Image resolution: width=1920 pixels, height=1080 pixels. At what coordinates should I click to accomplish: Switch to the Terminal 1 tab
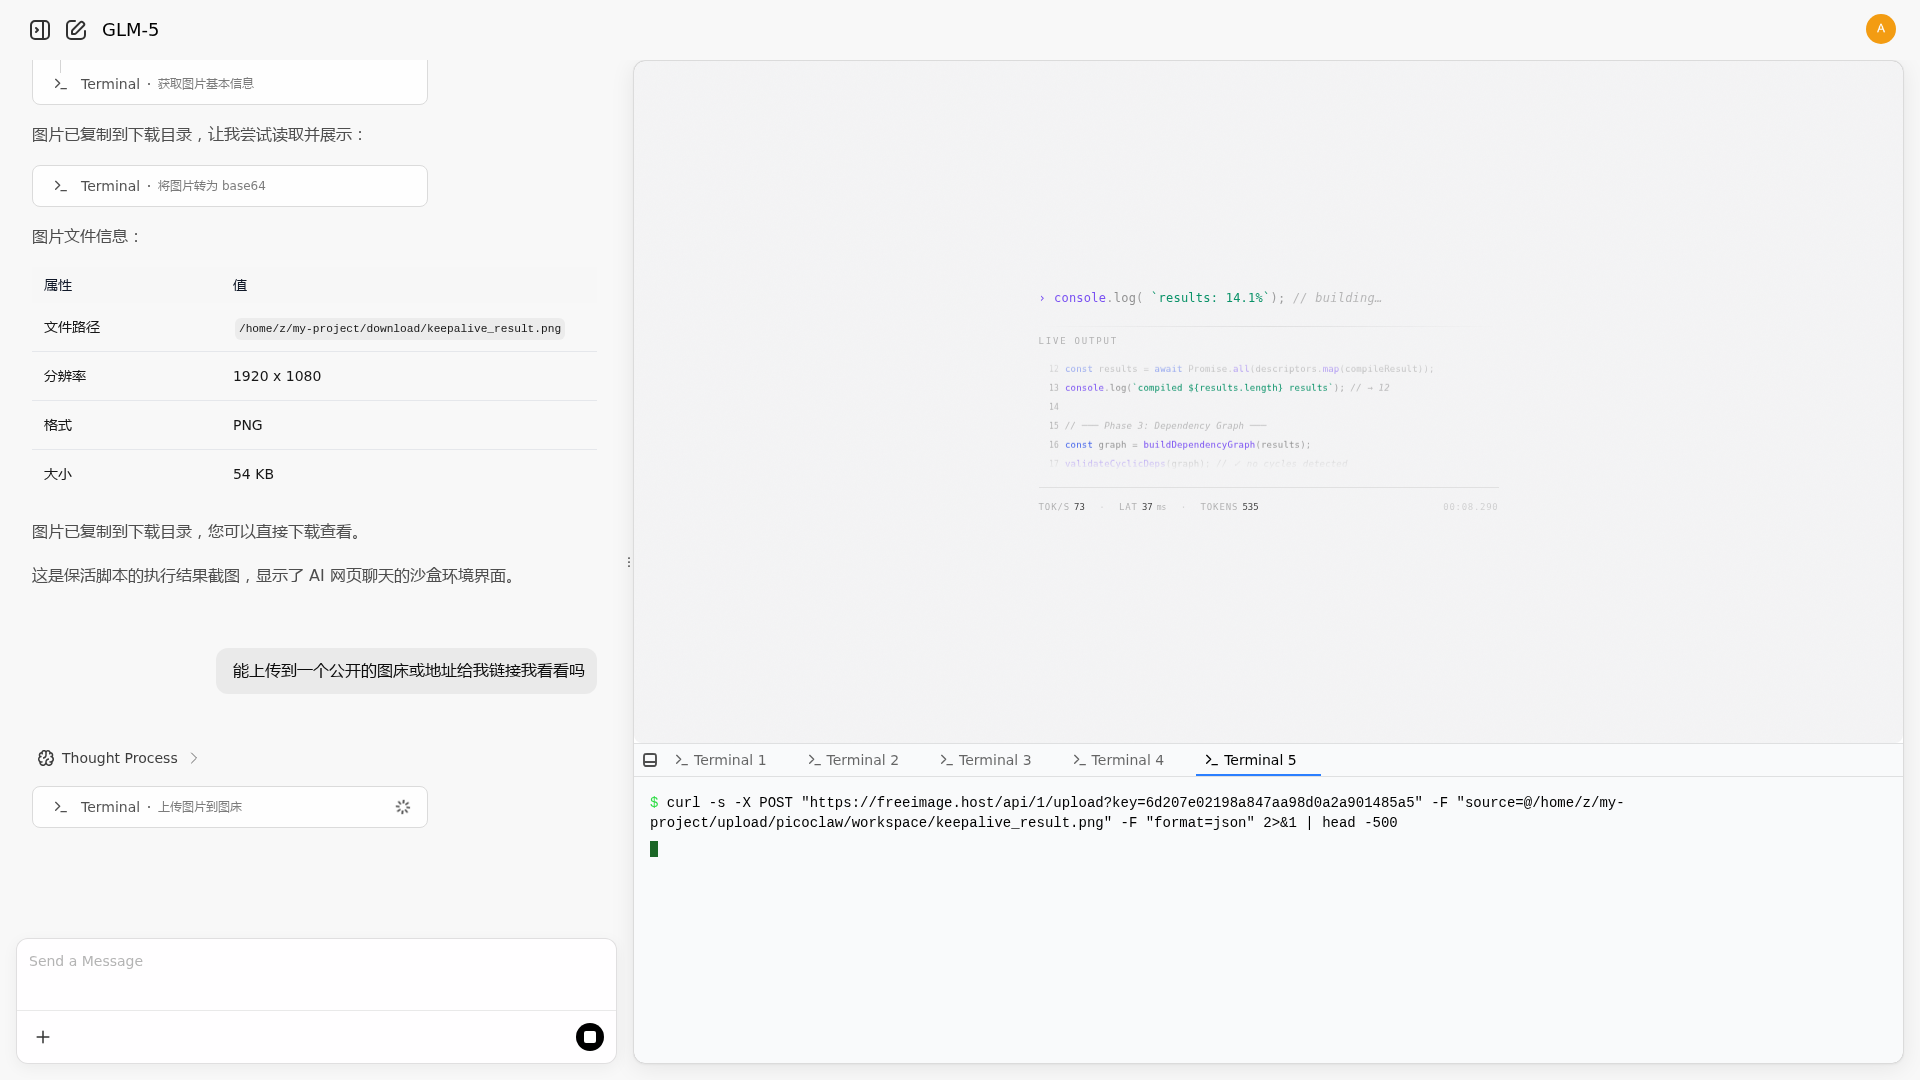[x=721, y=760]
